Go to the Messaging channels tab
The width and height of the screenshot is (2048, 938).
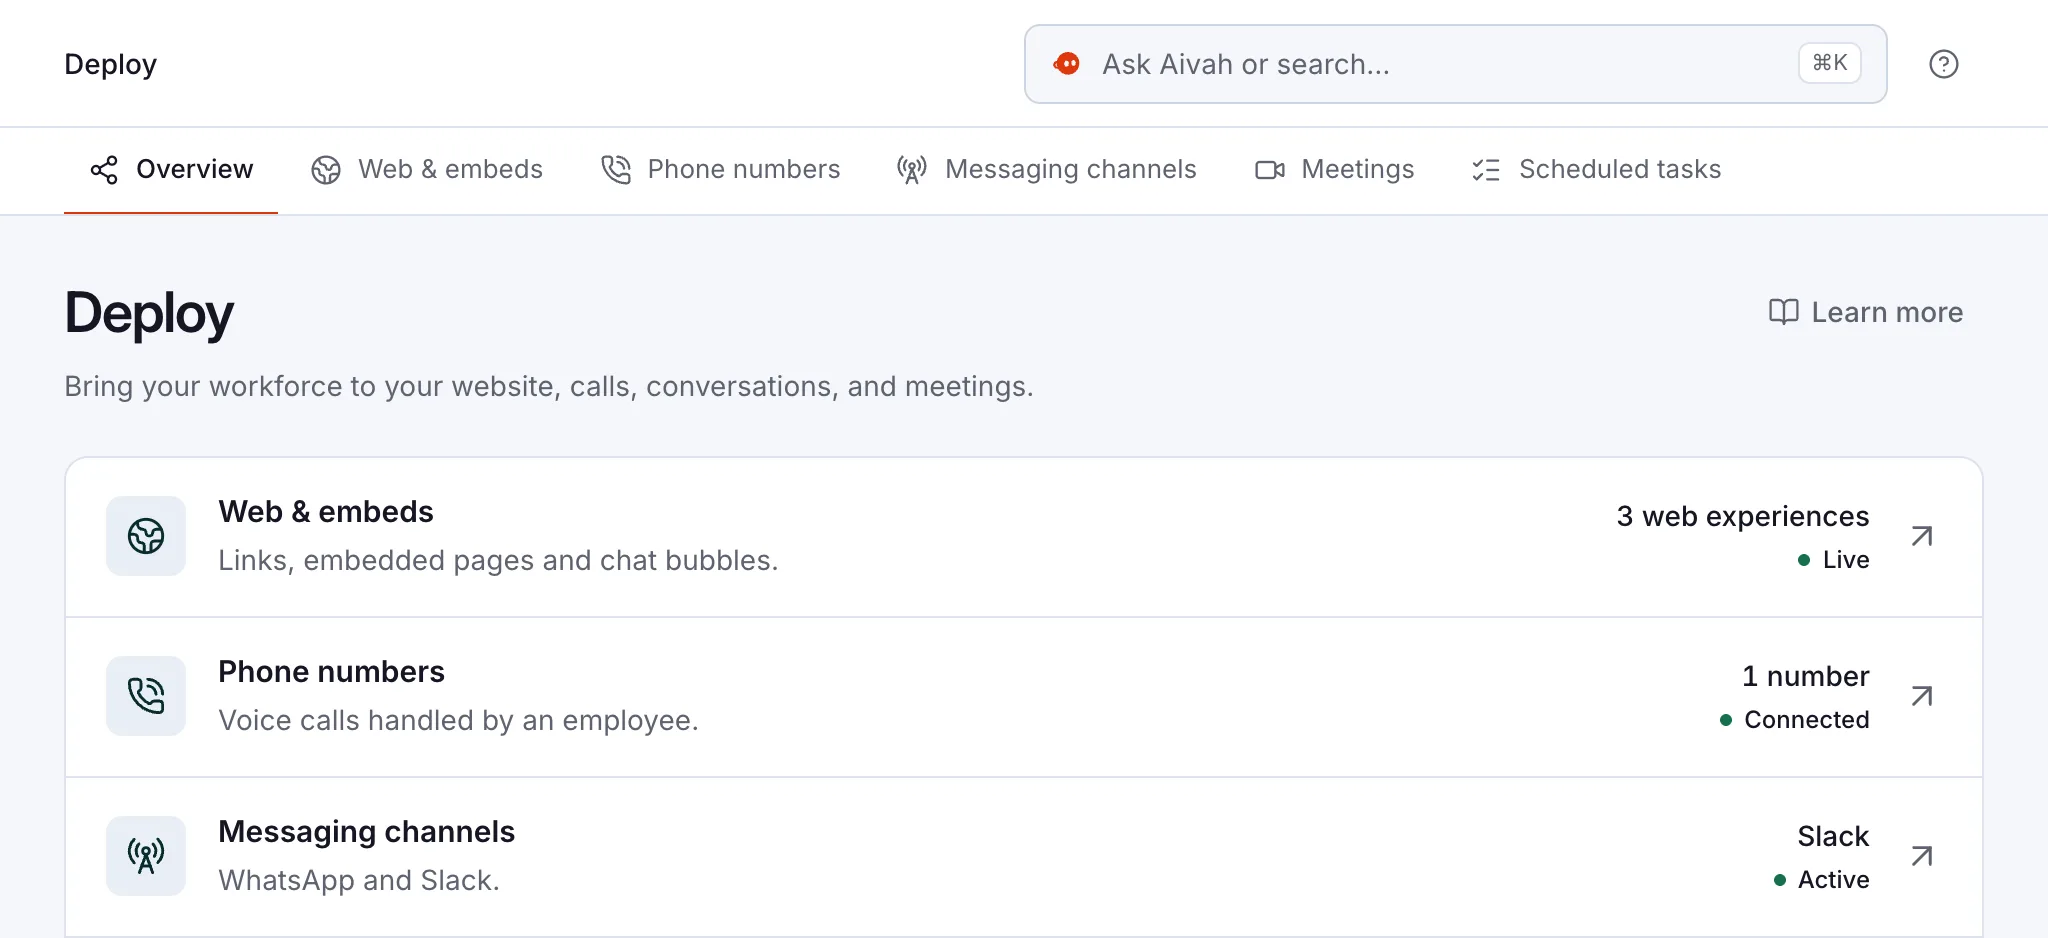pos(1046,170)
